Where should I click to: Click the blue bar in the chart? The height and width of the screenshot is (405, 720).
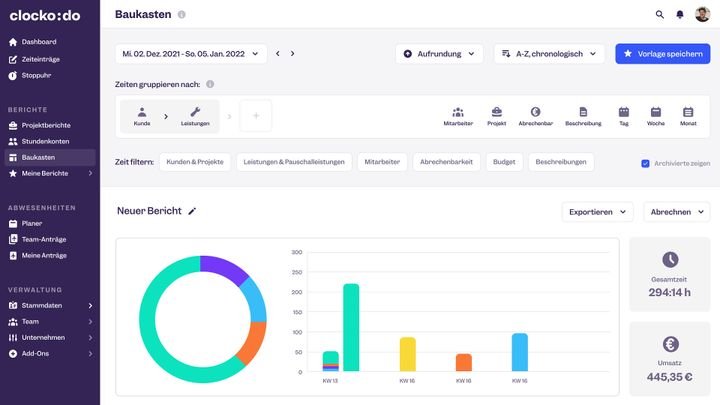click(x=519, y=352)
